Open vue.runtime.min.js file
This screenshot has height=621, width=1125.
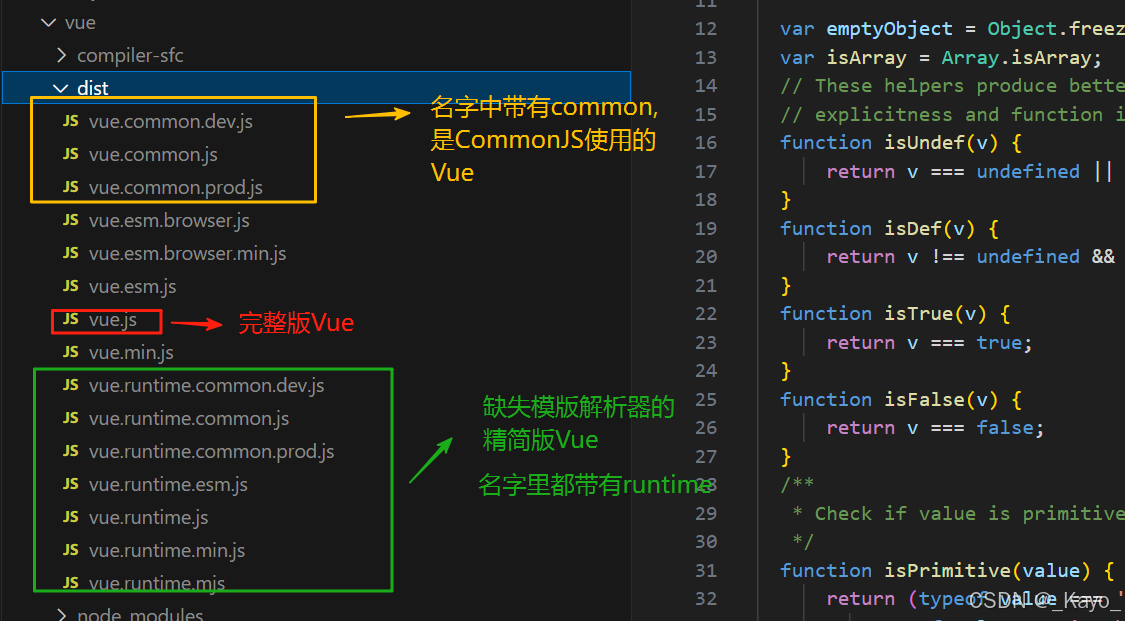tap(167, 550)
